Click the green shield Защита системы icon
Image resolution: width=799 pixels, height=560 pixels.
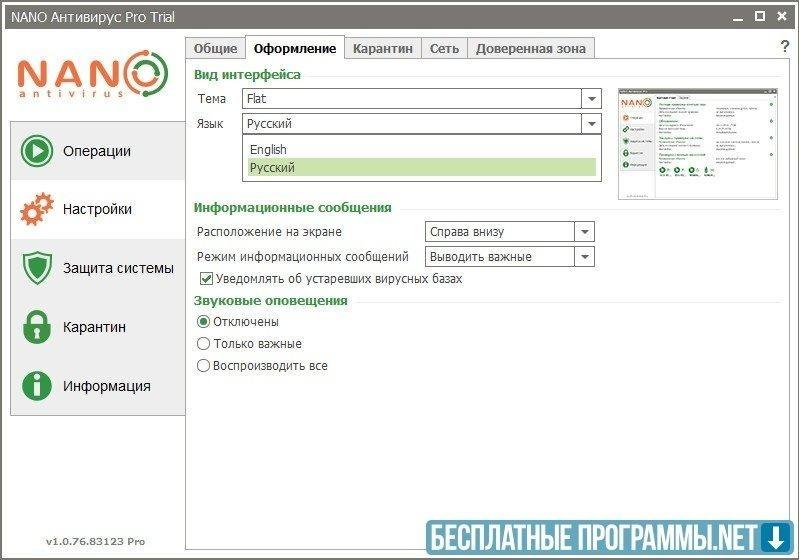37,268
